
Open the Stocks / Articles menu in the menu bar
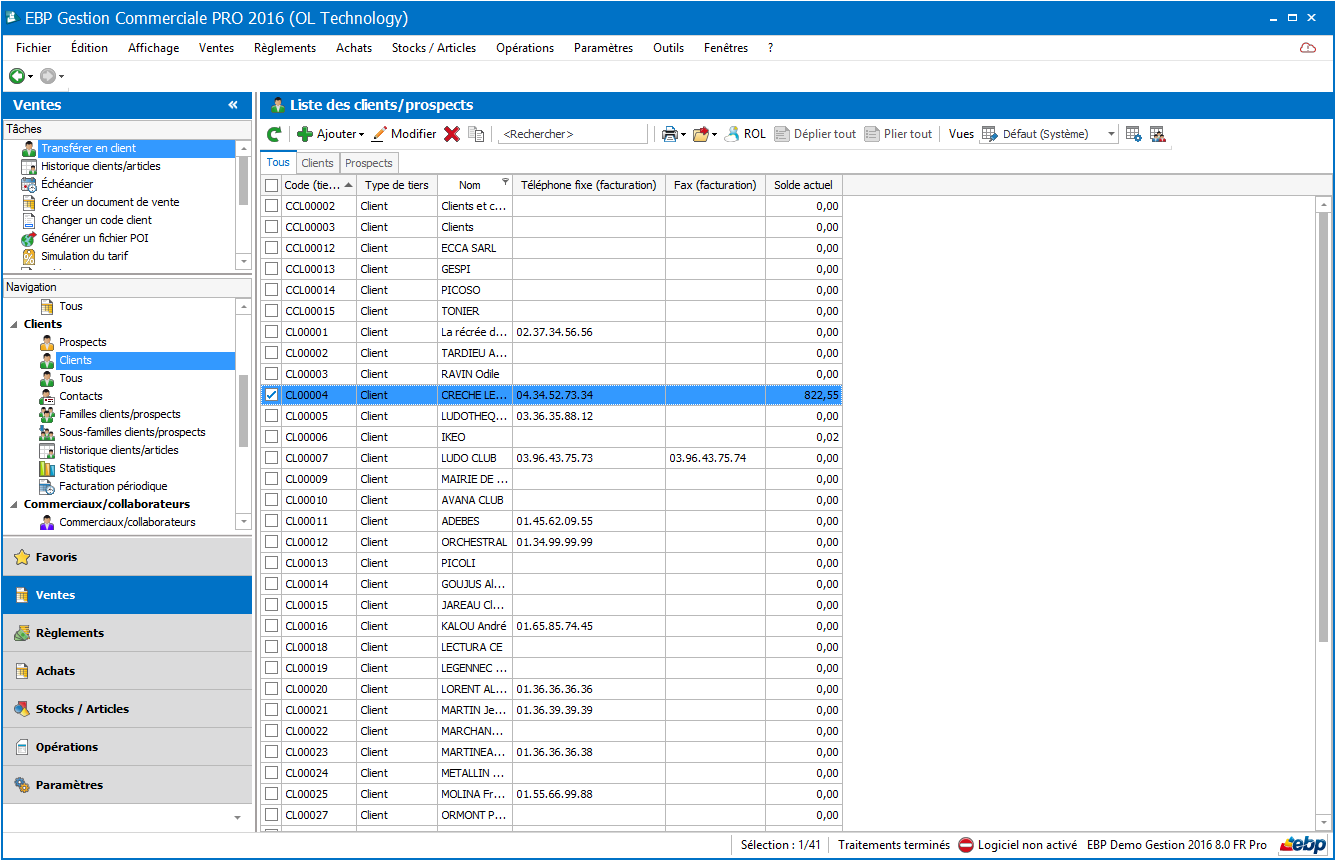(x=434, y=48)
